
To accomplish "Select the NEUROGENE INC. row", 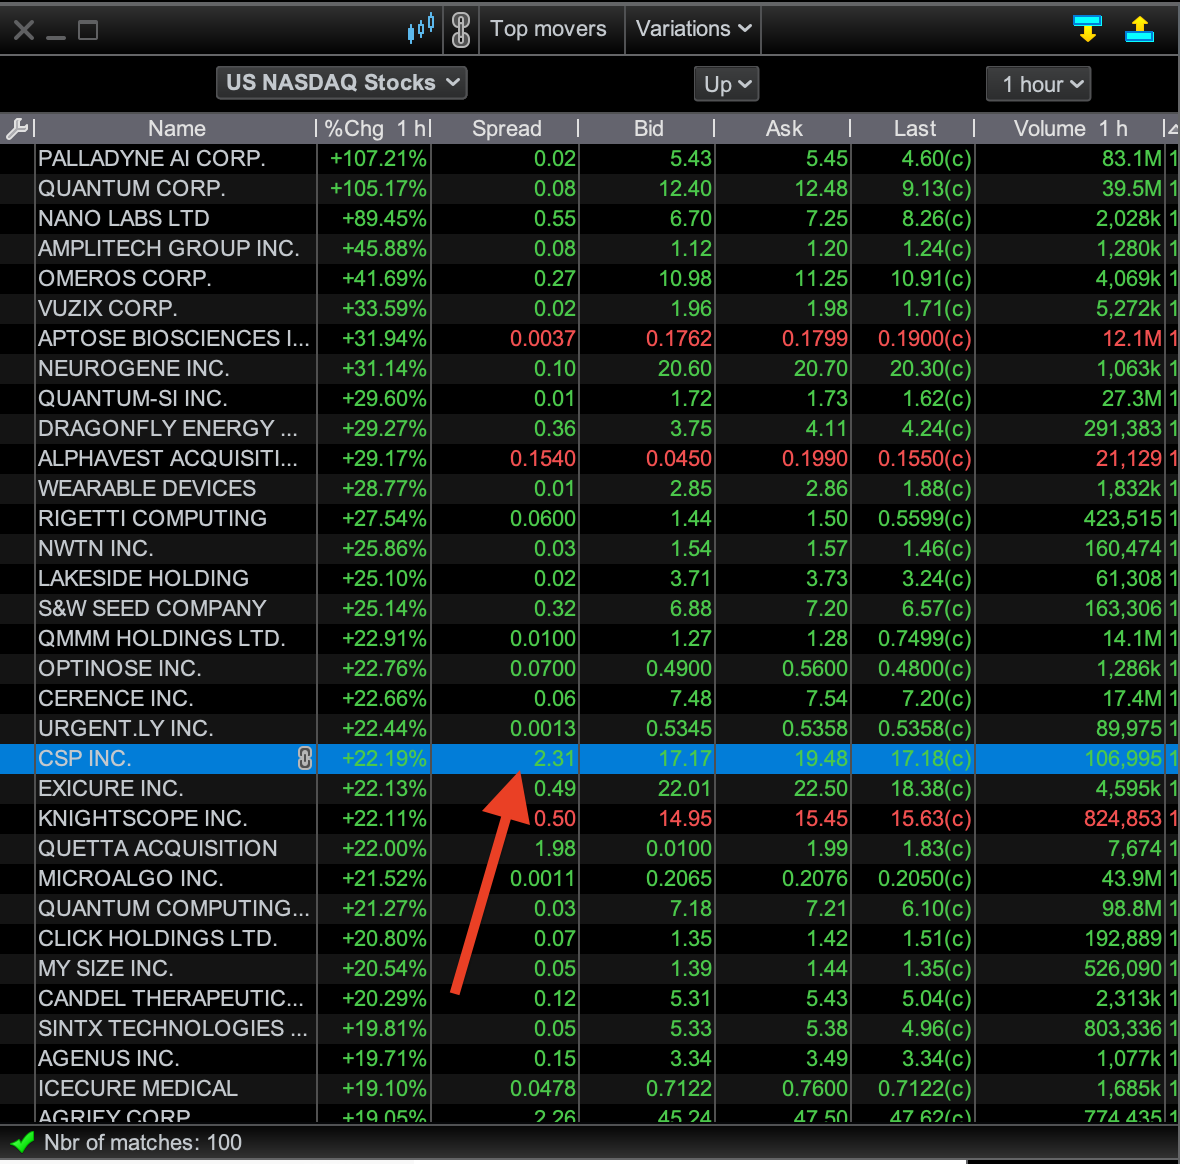I will pyautogui.click(x=590, y=369).
